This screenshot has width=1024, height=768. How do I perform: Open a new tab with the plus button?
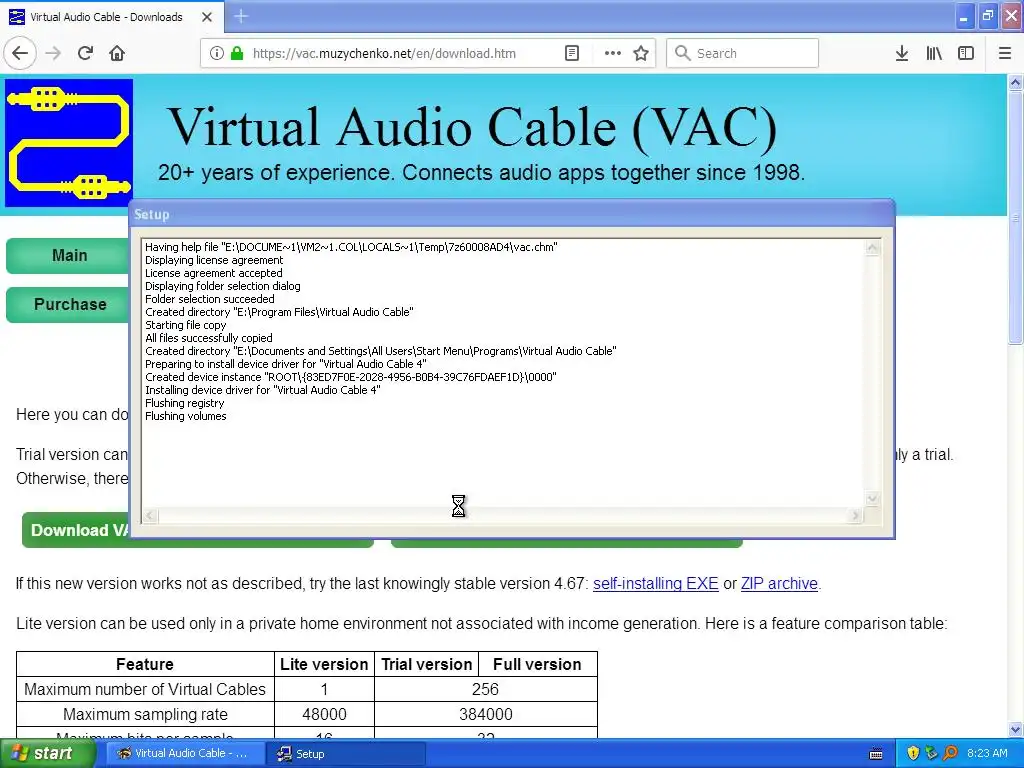241,16
